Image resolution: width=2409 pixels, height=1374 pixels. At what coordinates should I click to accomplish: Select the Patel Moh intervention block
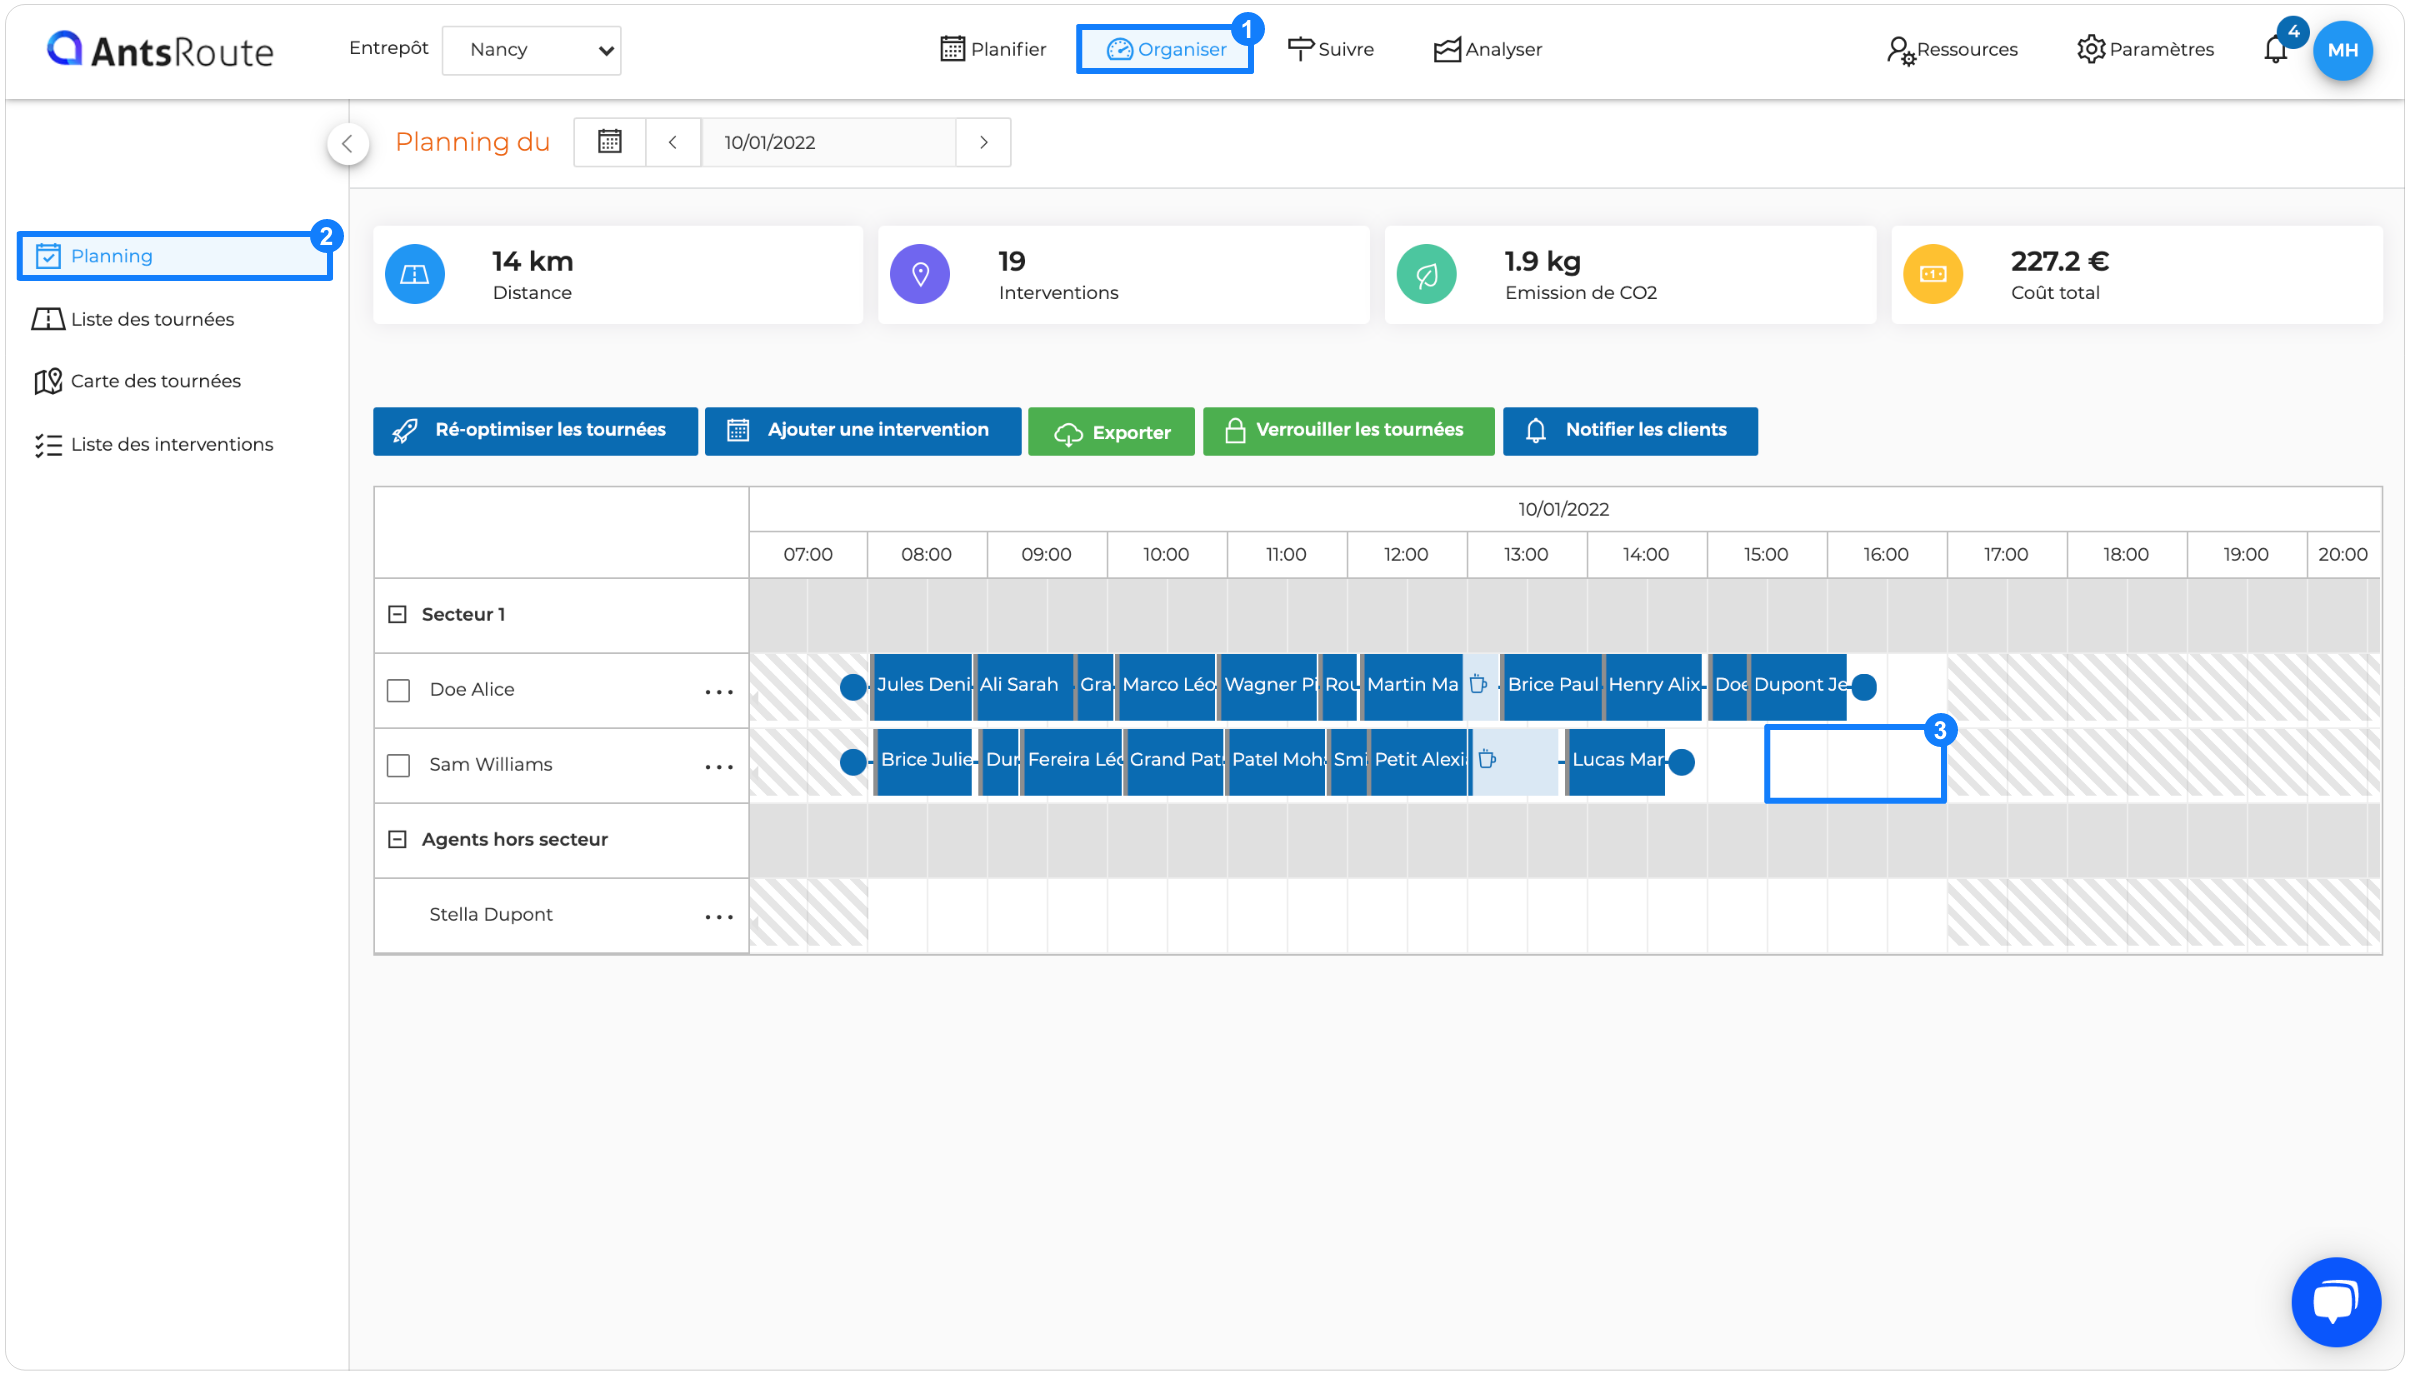1277,761
